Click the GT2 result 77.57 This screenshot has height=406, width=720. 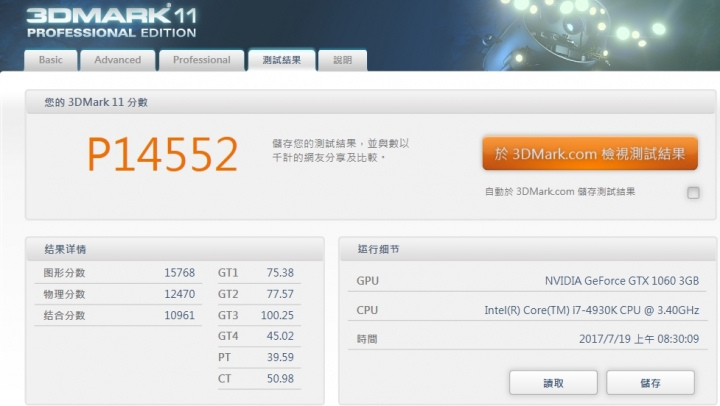point(280,294)
